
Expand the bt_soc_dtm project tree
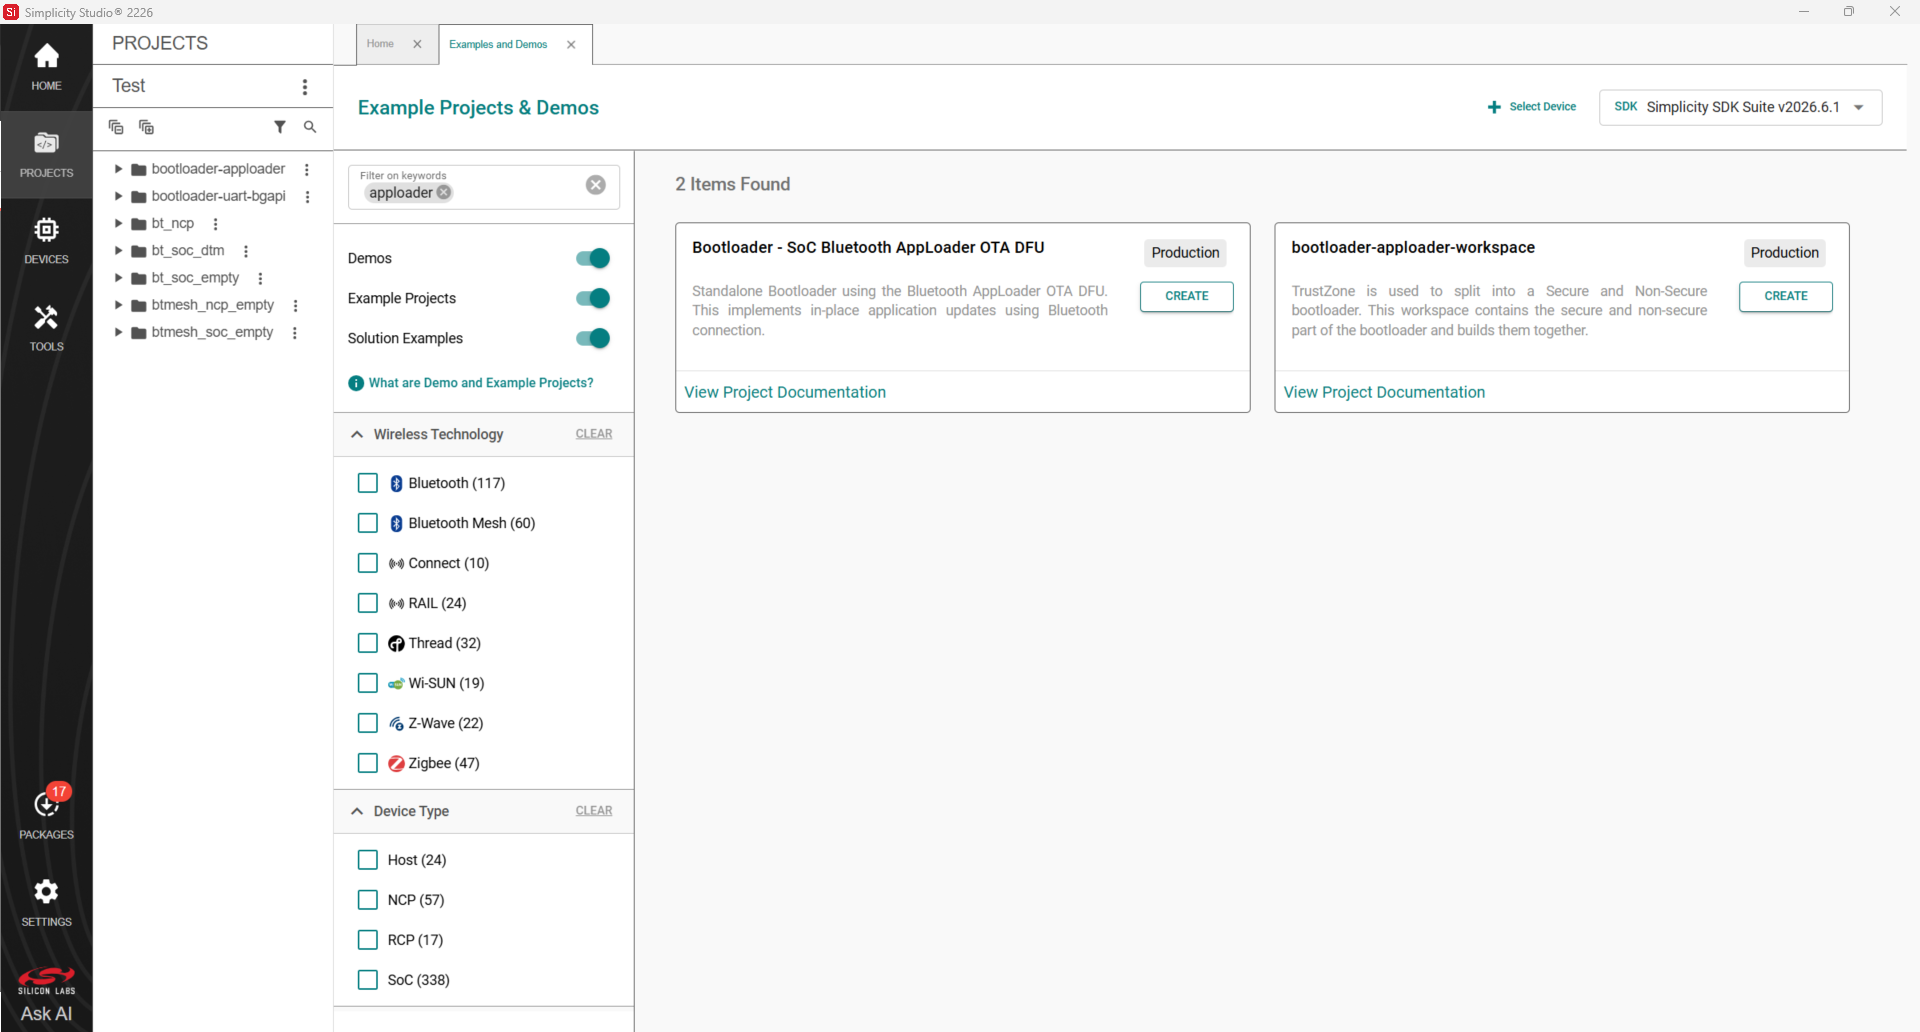(118, 251)
